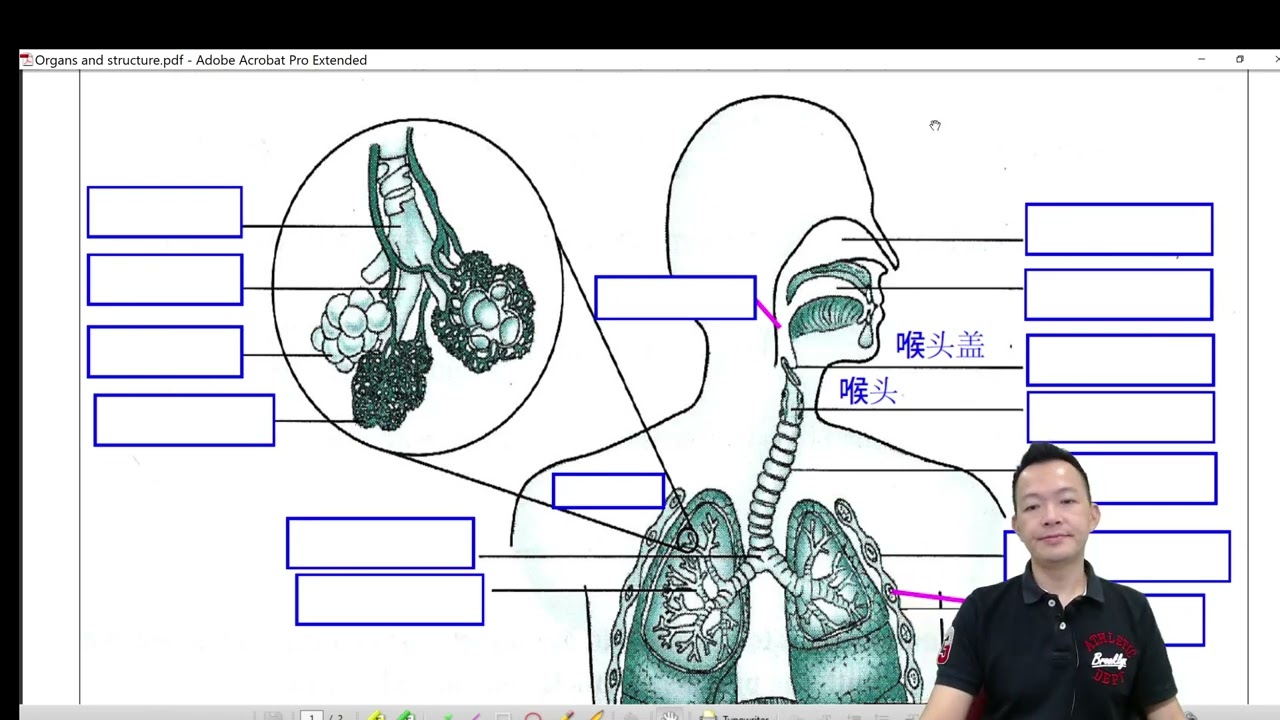Select the 喉头 text annotation
This screenshot has width=1280, height=720.
[868, 391]
